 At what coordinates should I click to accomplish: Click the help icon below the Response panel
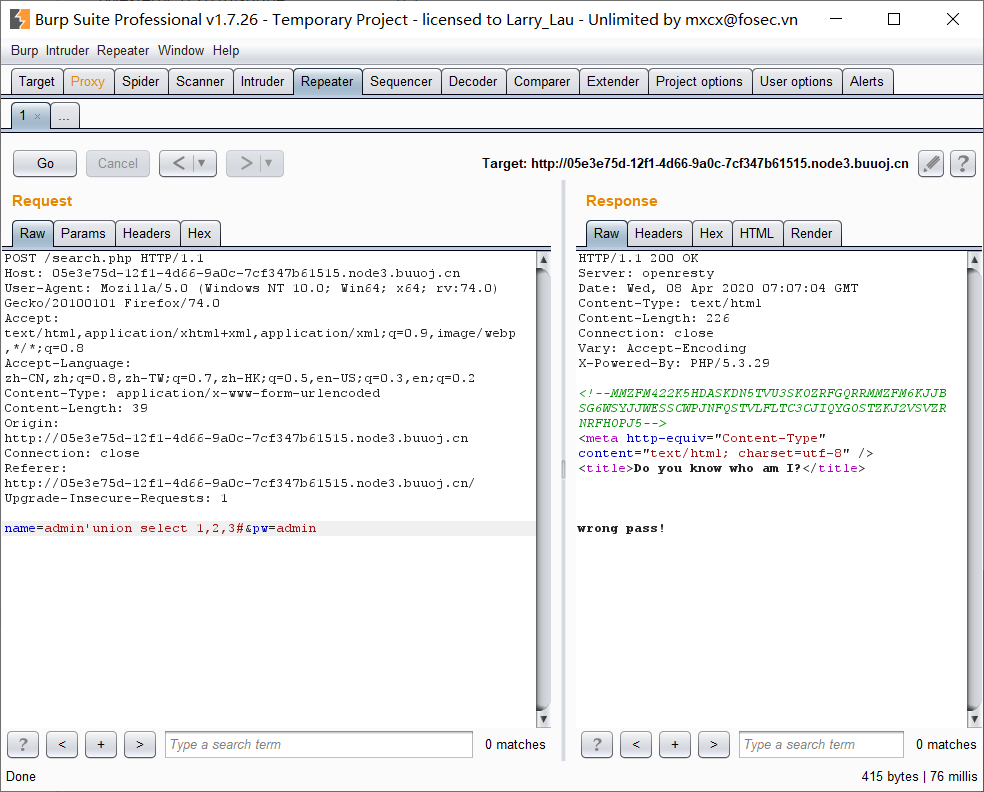597,744
